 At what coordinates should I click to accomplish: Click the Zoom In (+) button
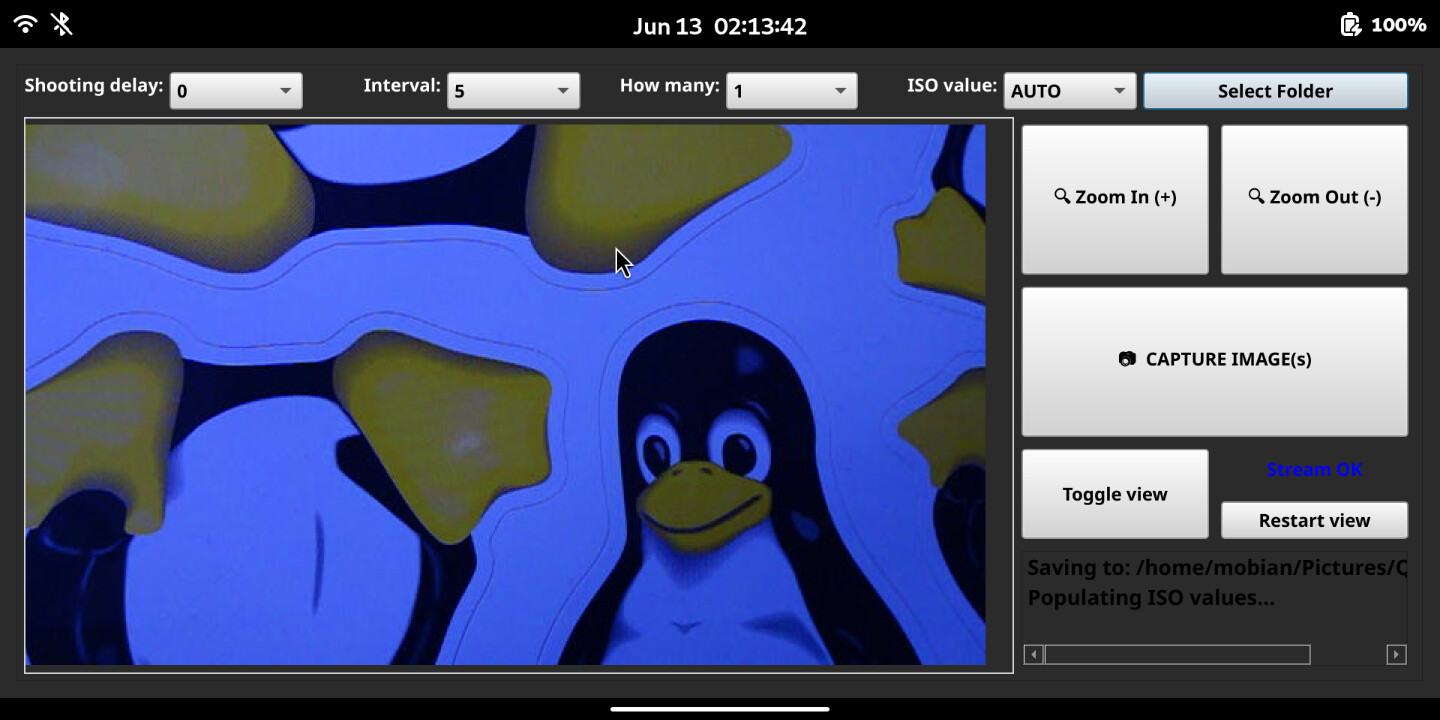pyautogui.click(x=1115, y=199)
